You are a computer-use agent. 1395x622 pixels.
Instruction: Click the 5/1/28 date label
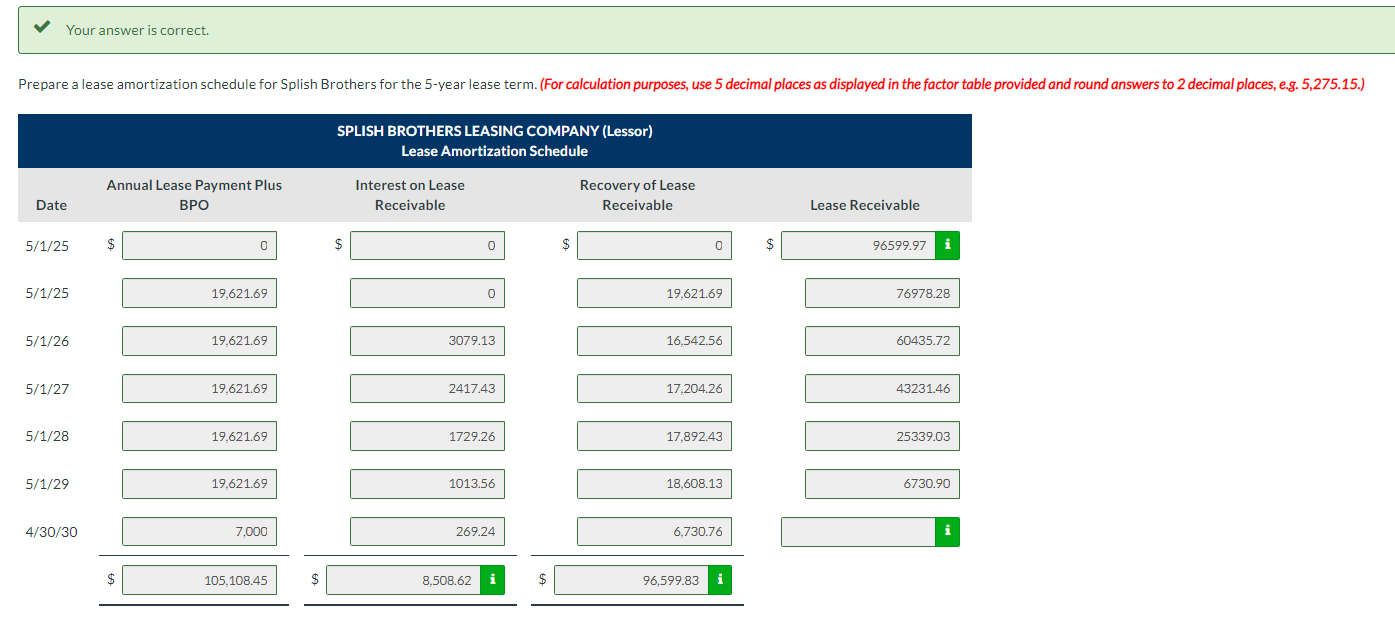click(47, 436)
